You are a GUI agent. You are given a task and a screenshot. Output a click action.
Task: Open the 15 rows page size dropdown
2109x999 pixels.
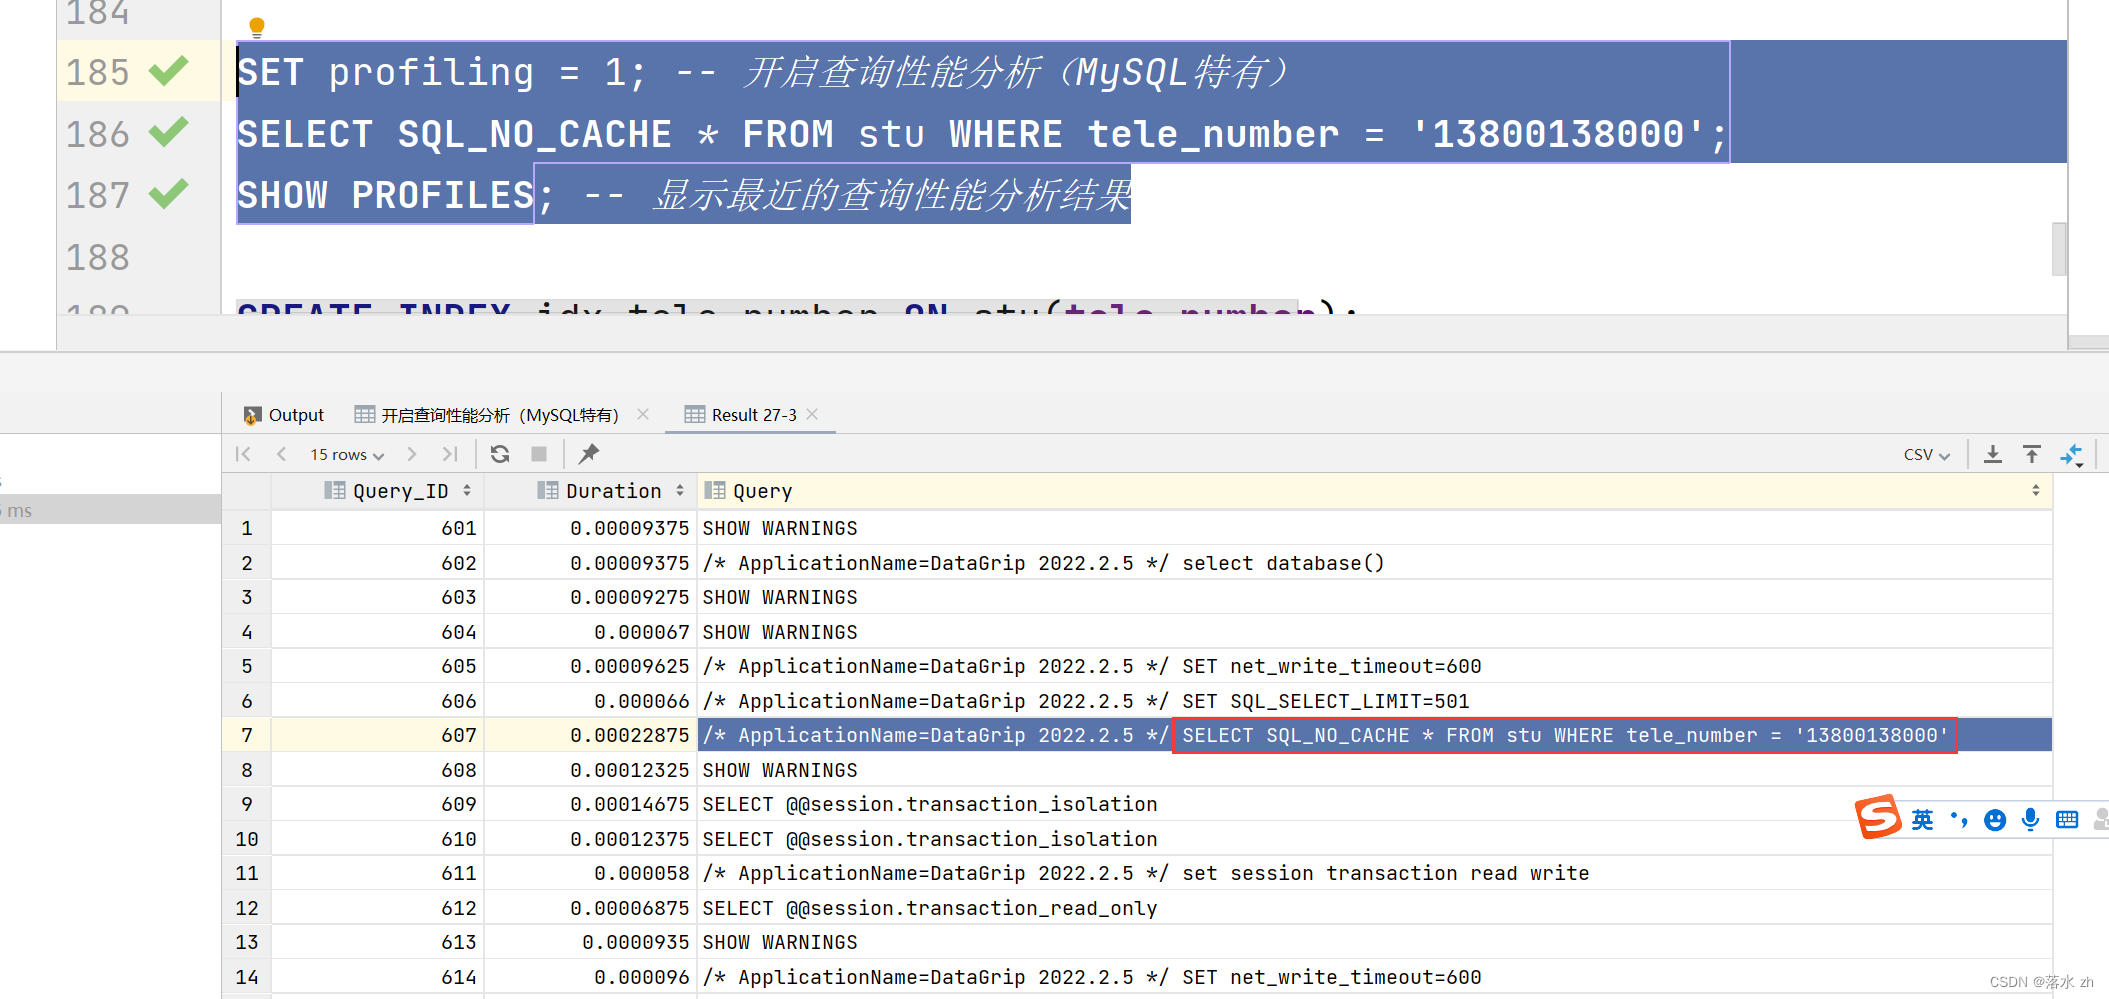point(347,455)
